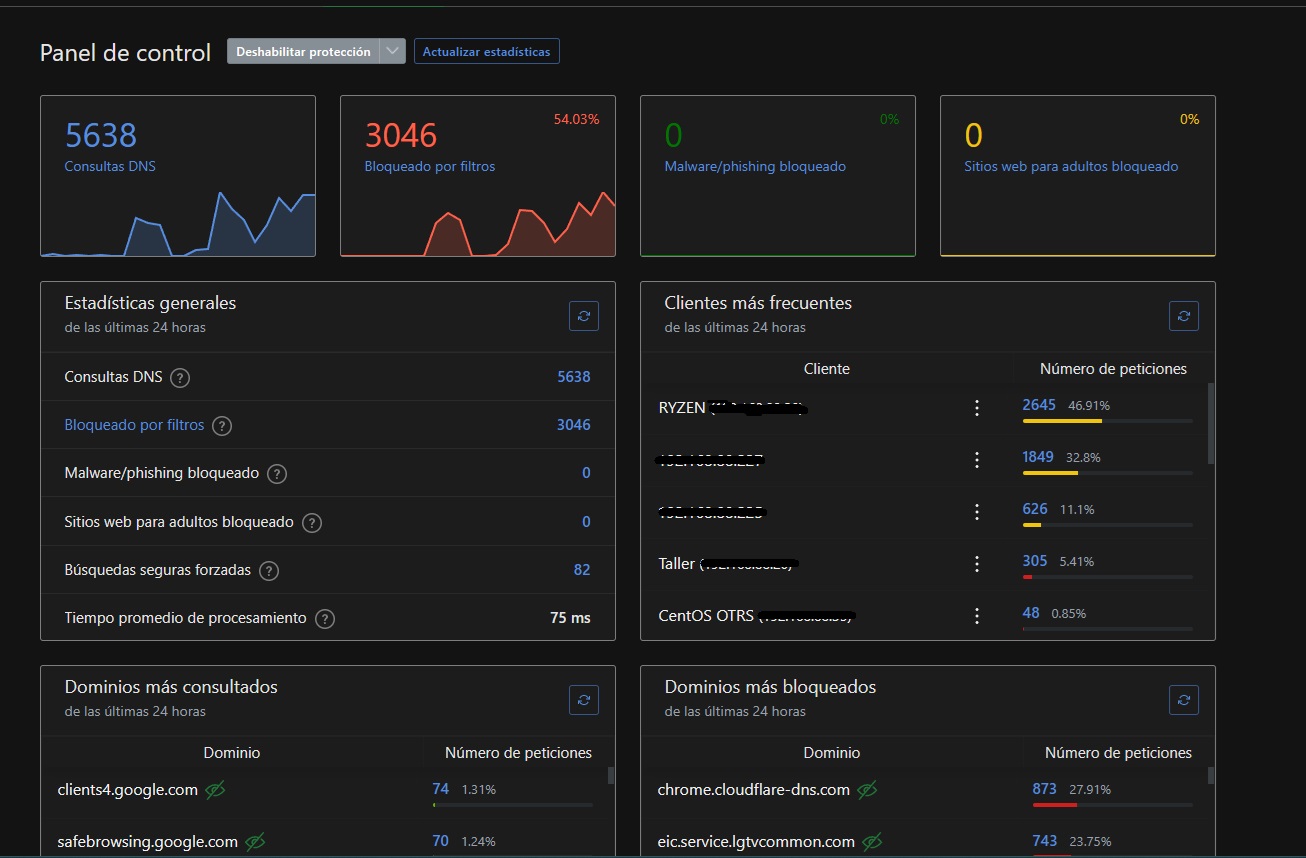Refresh the Dominios más consultados panel

[584, 700]
